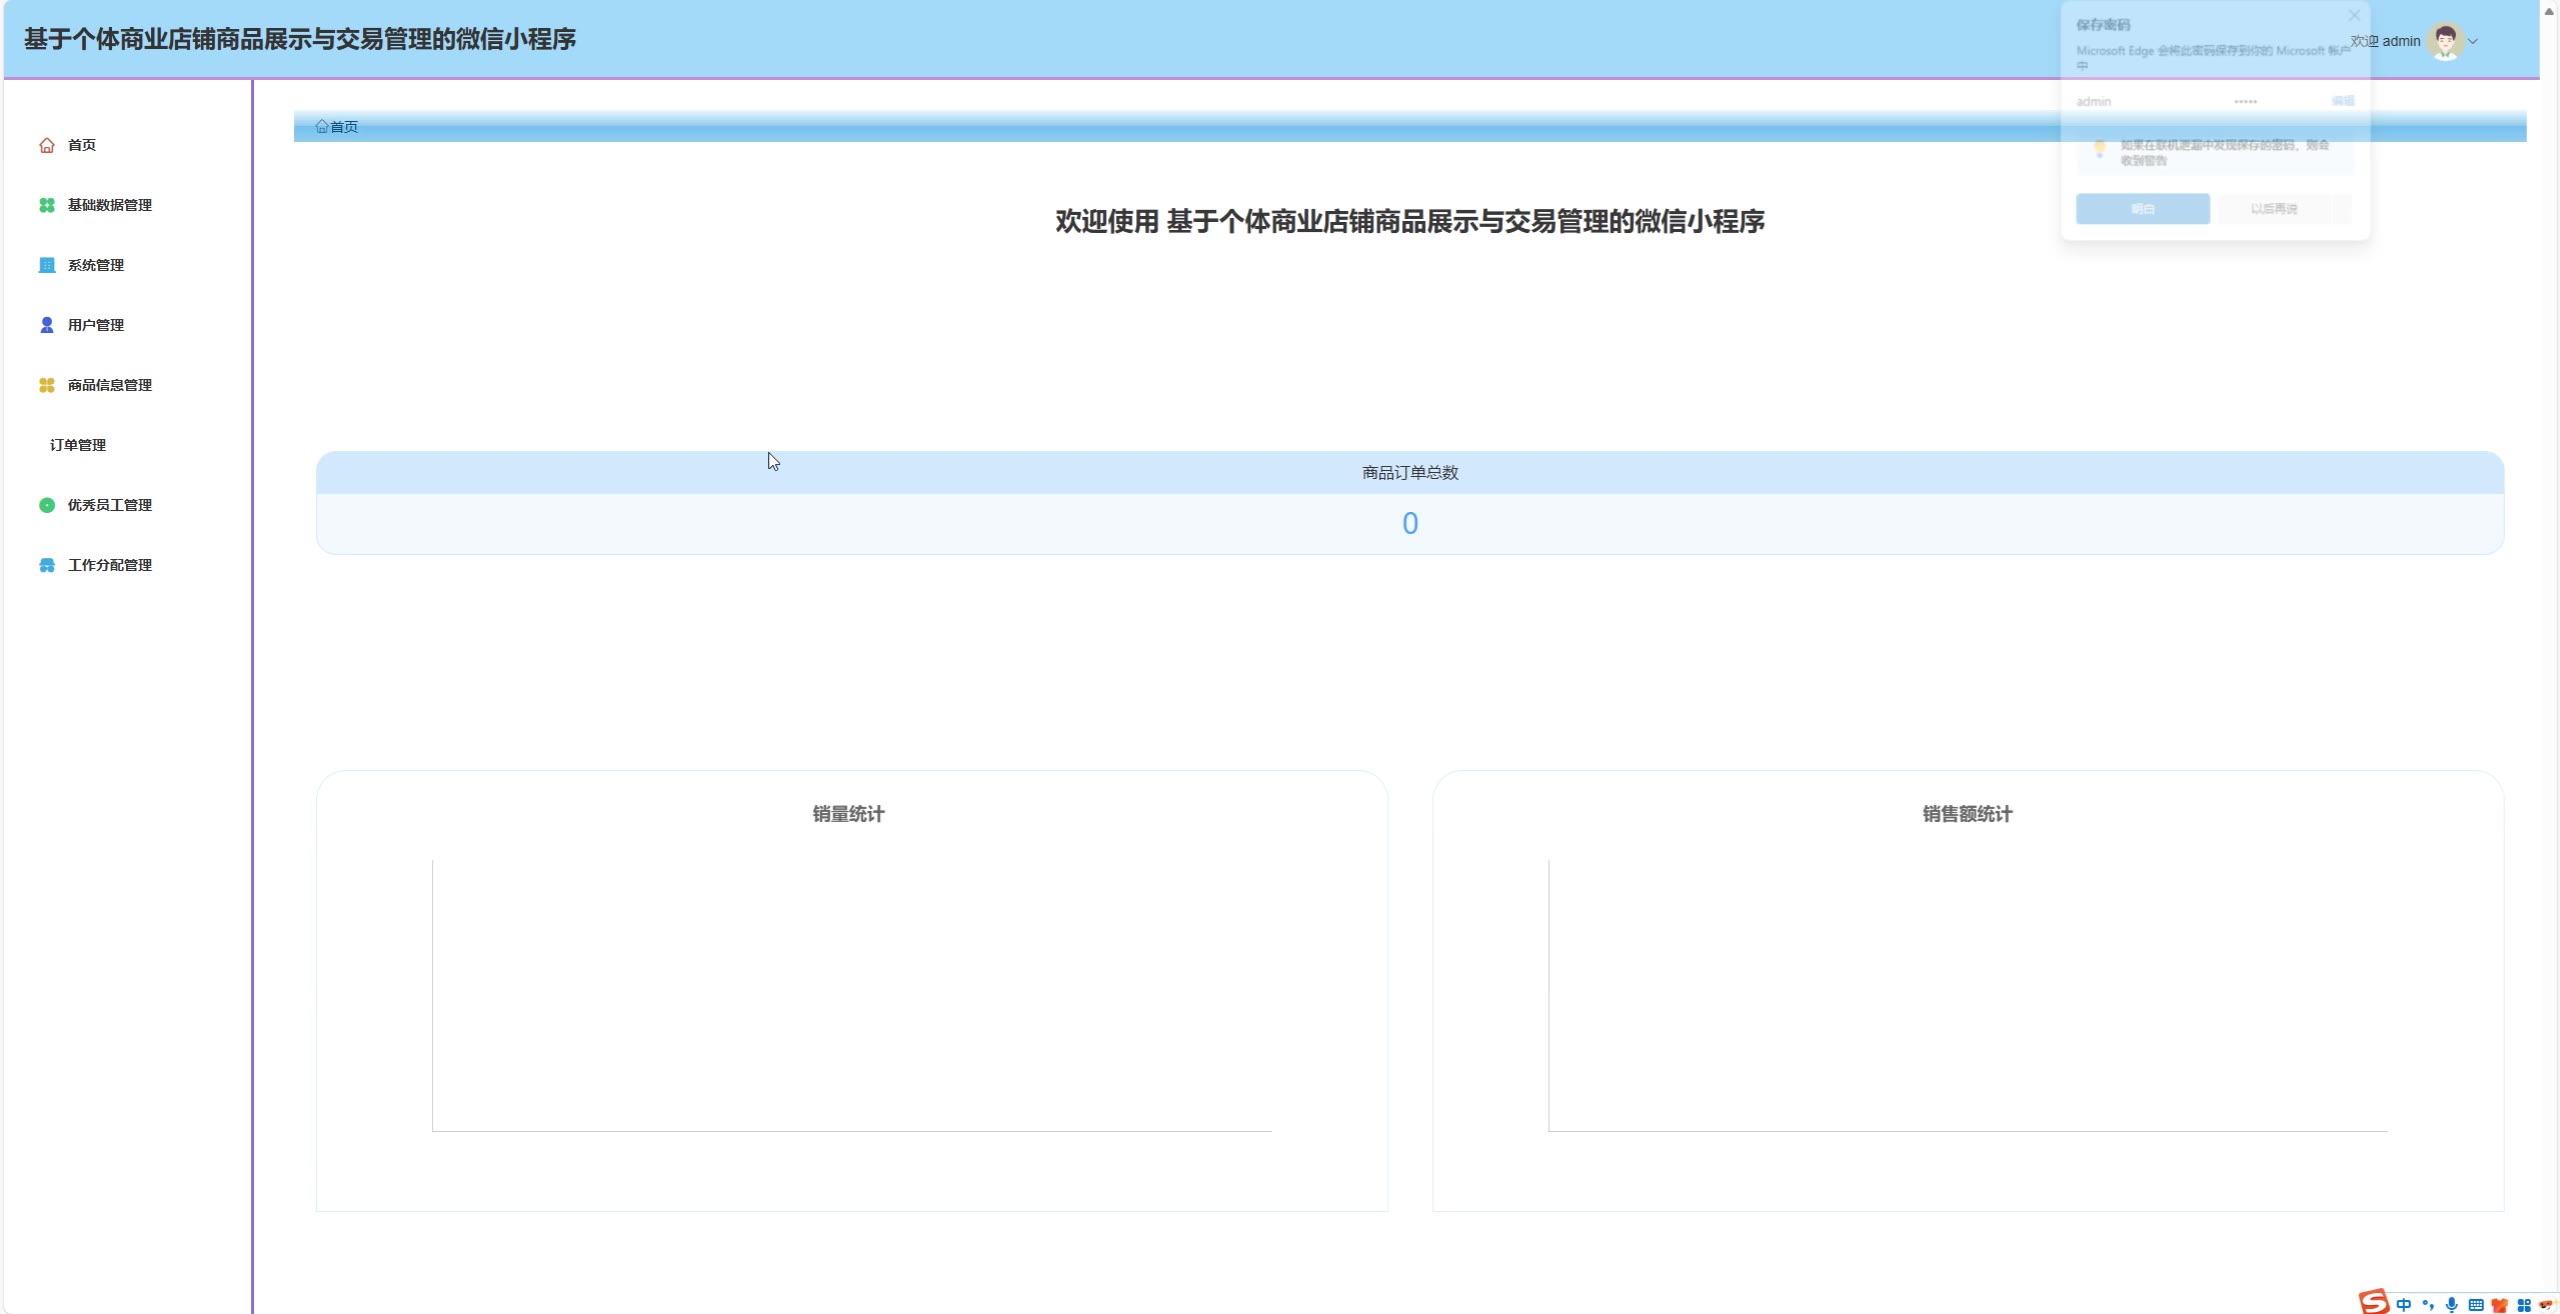Click the user management person icon
The image size is (2560, 1314).
coord(46,325)
